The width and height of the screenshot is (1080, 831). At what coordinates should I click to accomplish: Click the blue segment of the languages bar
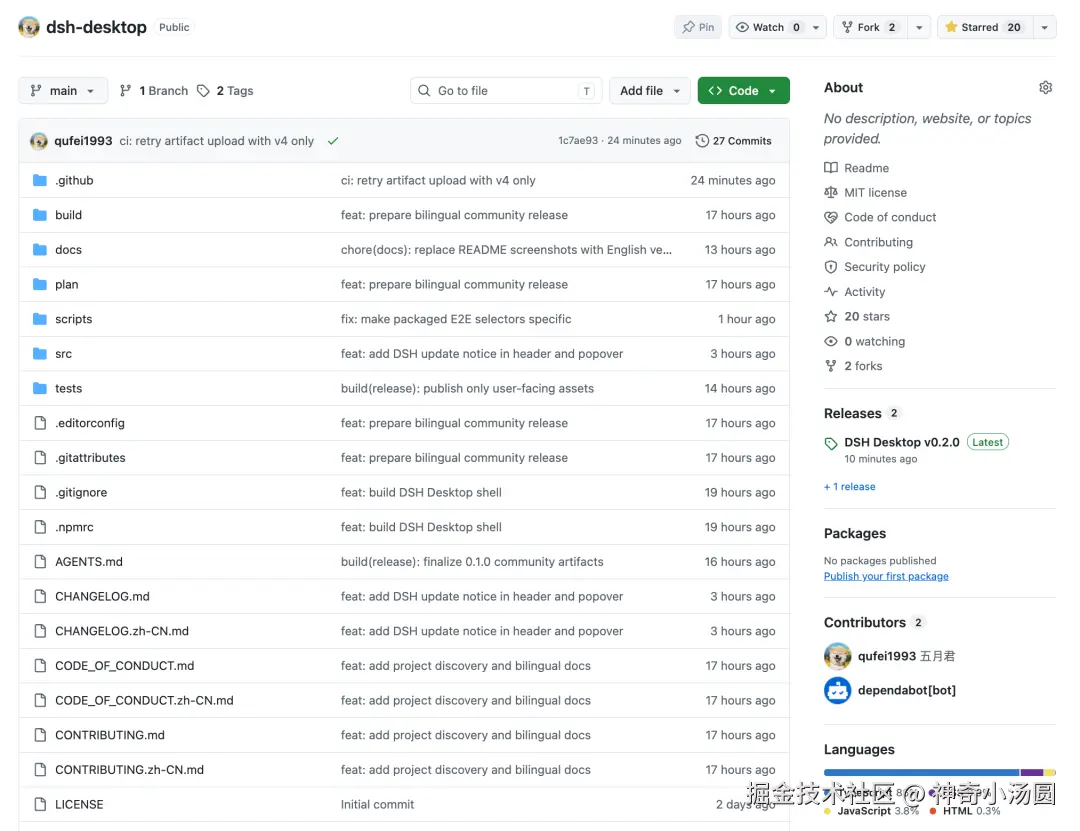[922, 772]
